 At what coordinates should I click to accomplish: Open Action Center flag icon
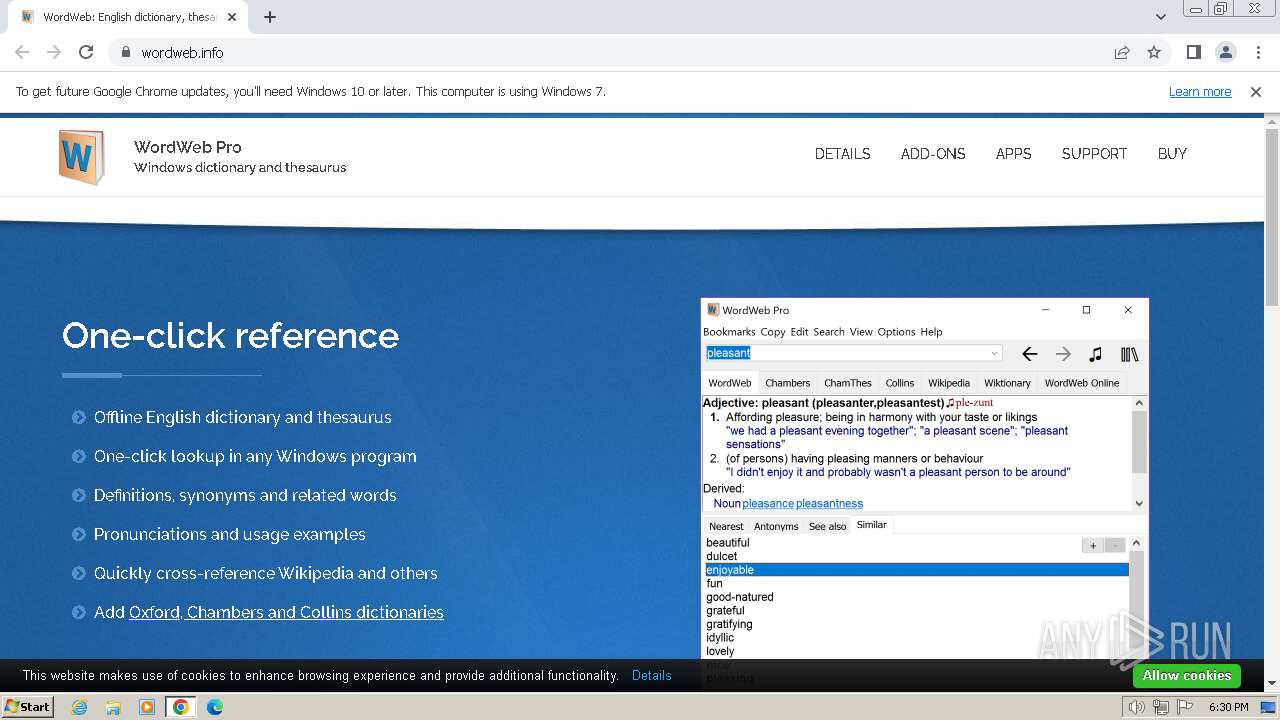1184,707
